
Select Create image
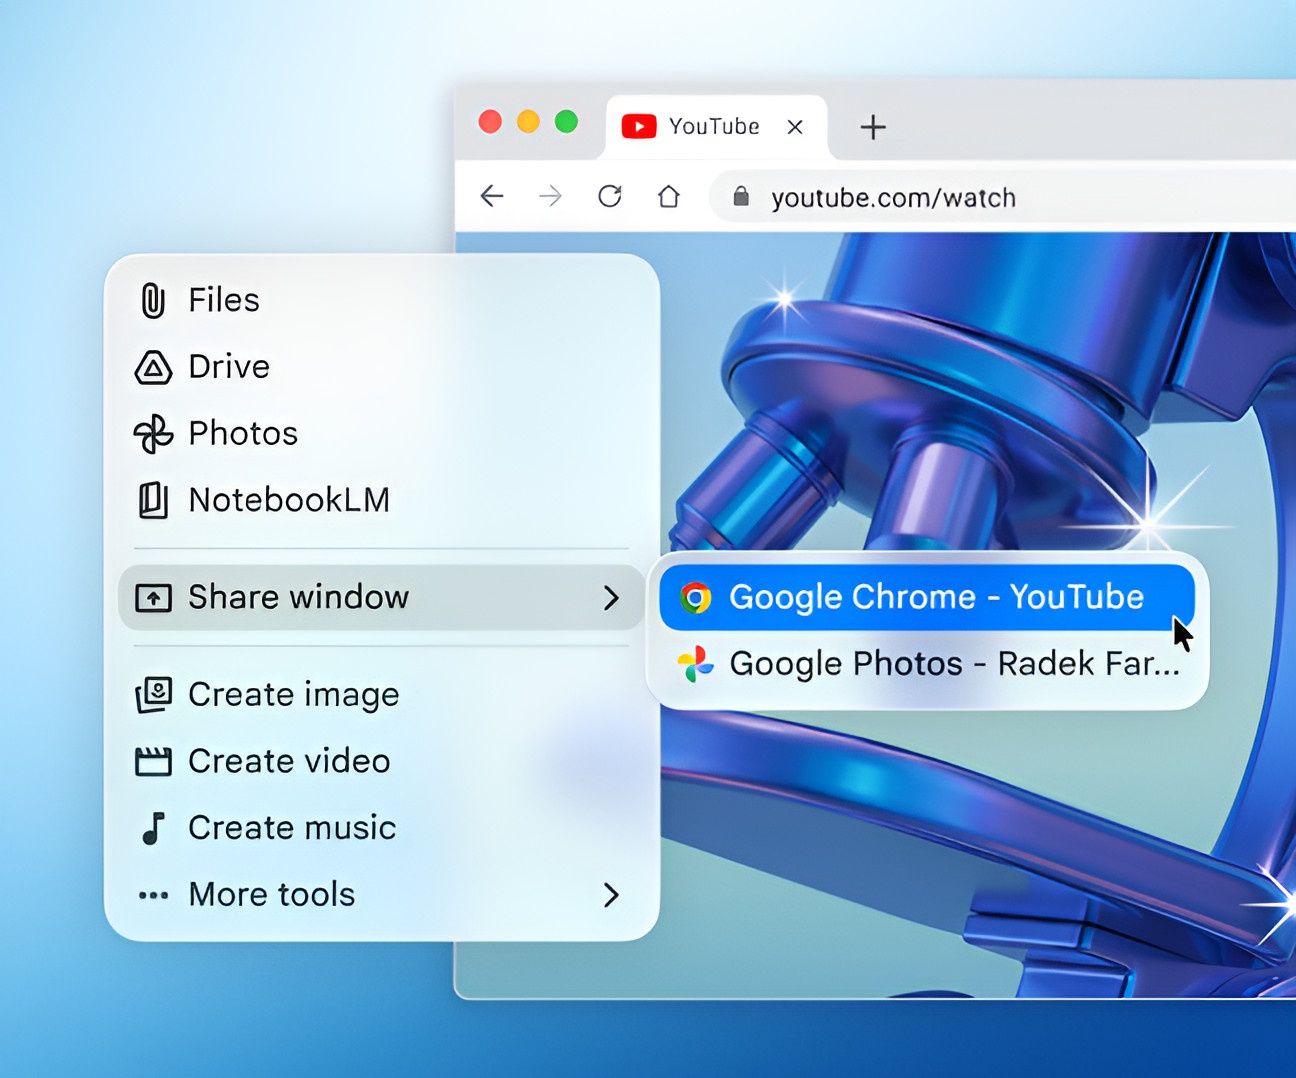382,694
